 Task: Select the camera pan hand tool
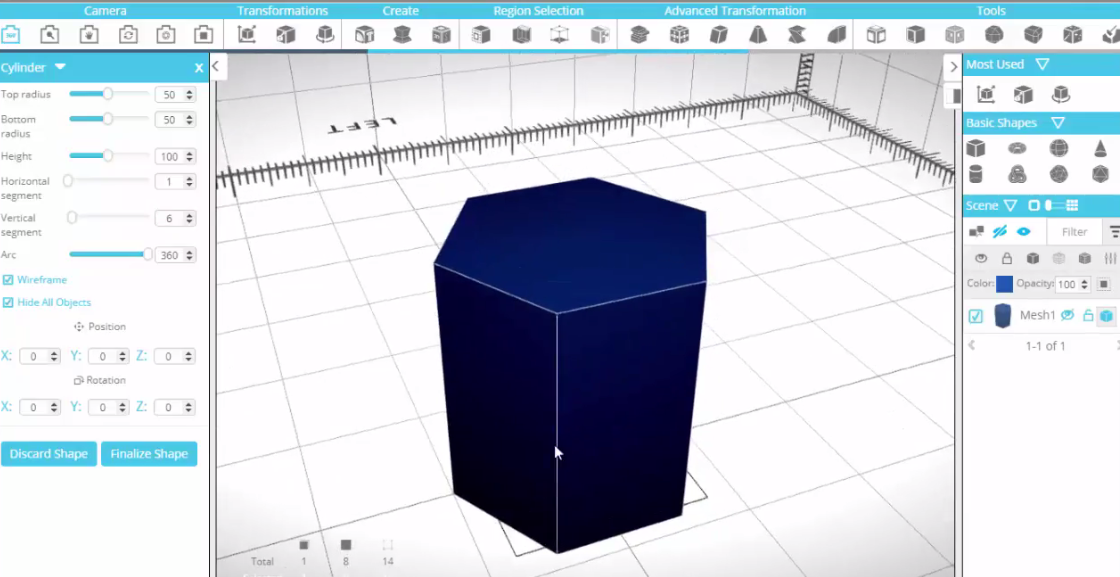click(x=89, y=34)
